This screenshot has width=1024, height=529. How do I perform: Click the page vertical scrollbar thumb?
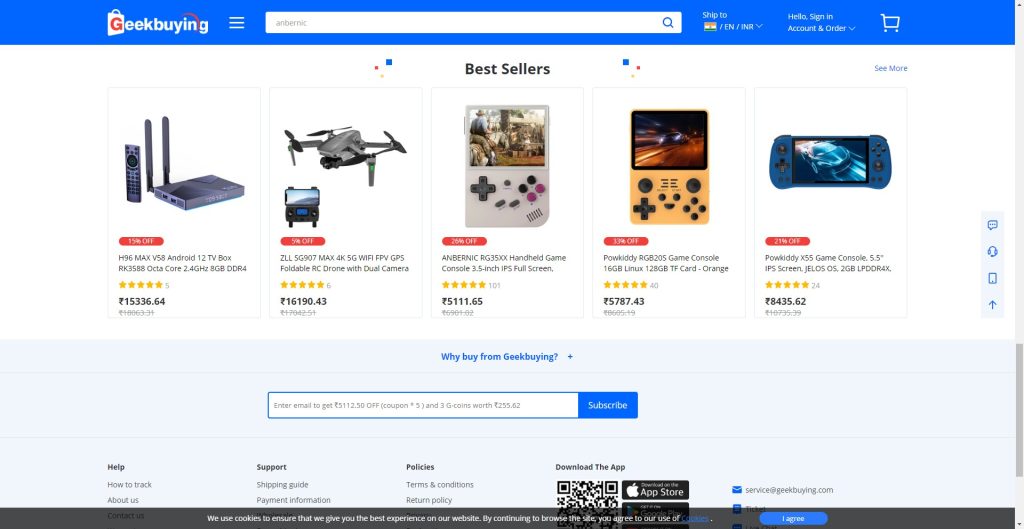1019,411
